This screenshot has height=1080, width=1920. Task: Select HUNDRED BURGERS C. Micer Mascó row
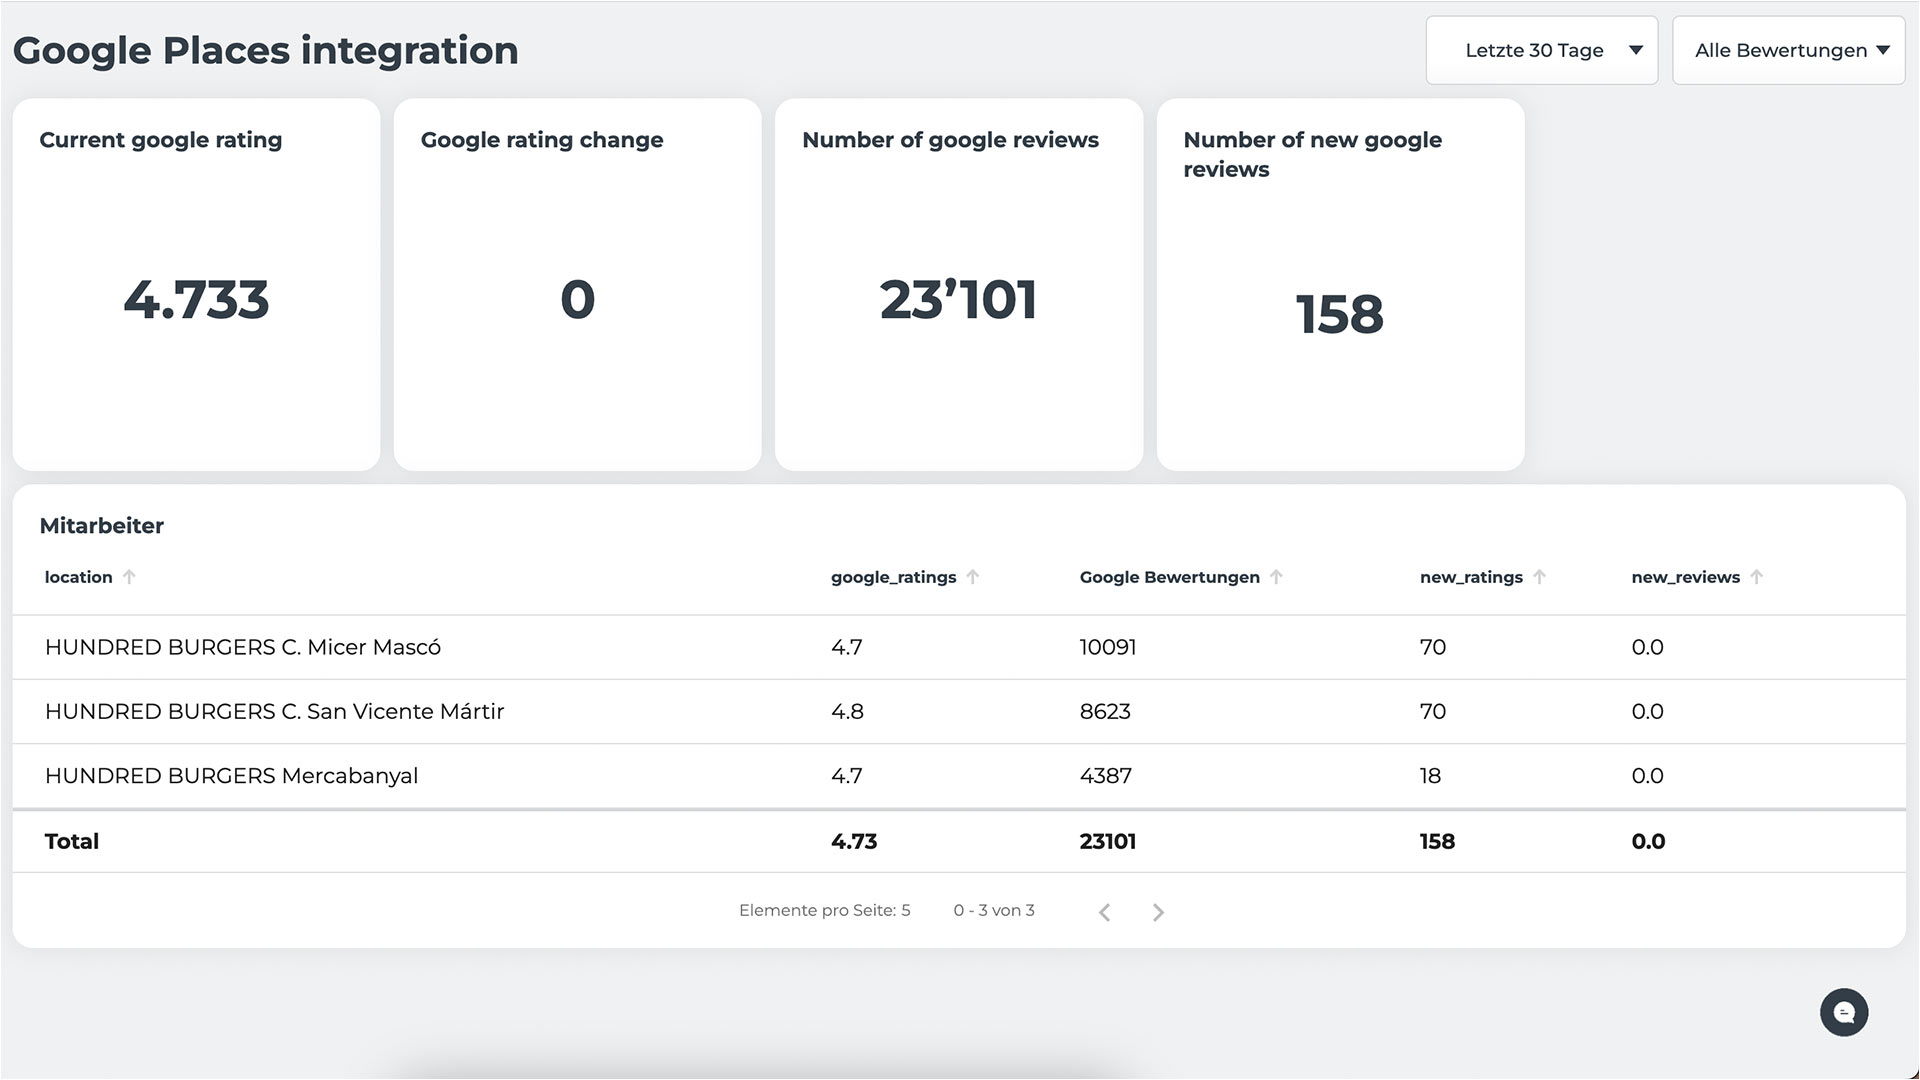pos(959,647)
